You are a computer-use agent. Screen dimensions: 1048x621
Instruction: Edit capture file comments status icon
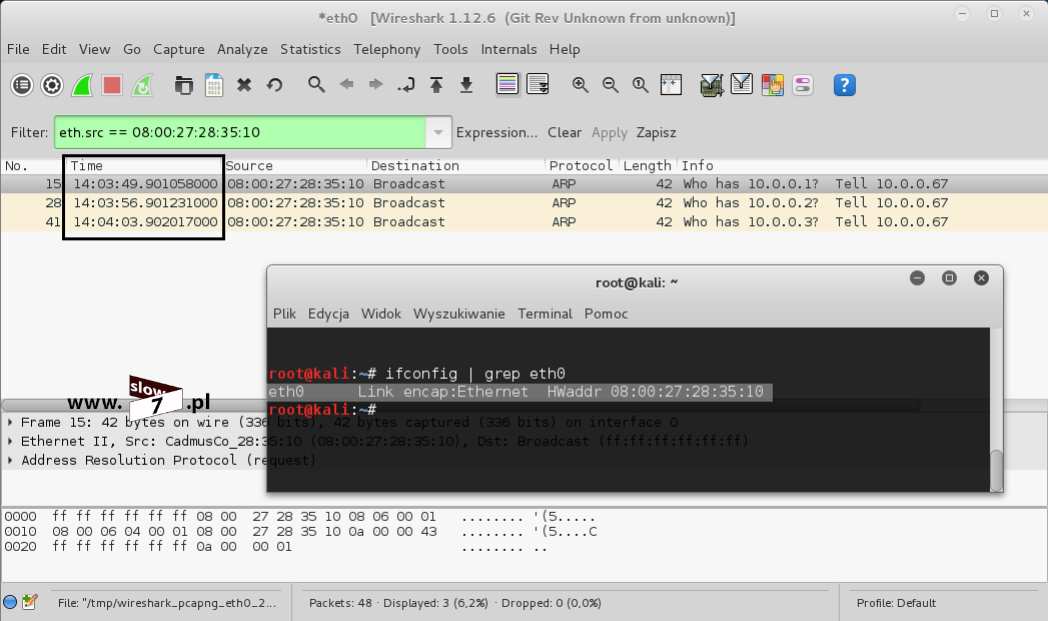pyautogui.click(x=29, y=602)
